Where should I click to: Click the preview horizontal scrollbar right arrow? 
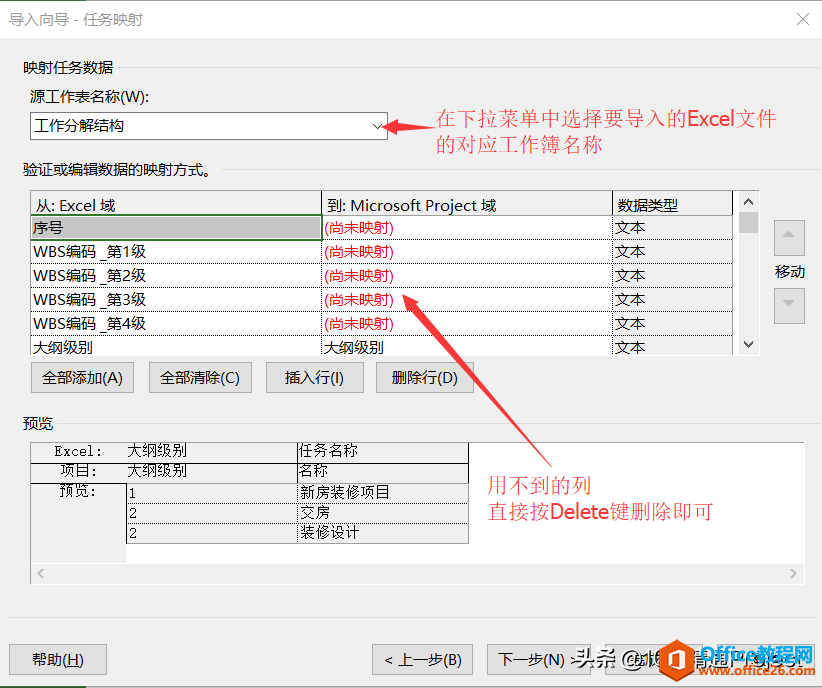point(793,574)
